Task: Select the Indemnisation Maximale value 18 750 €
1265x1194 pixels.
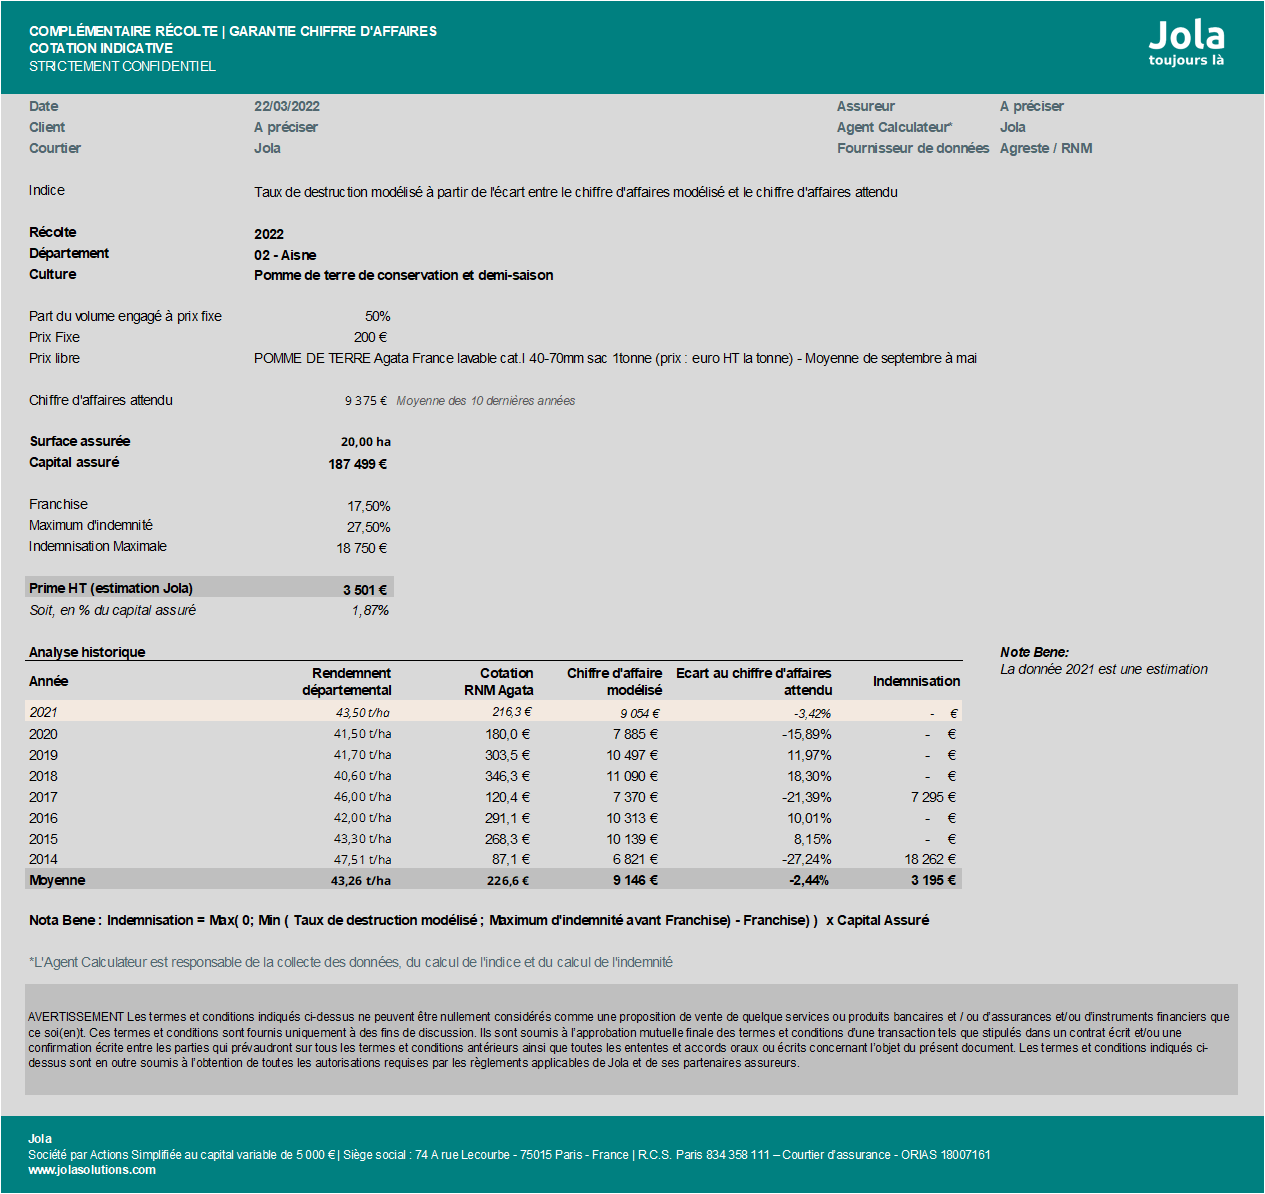Action: pyautogui.click(x=362, y=548)
